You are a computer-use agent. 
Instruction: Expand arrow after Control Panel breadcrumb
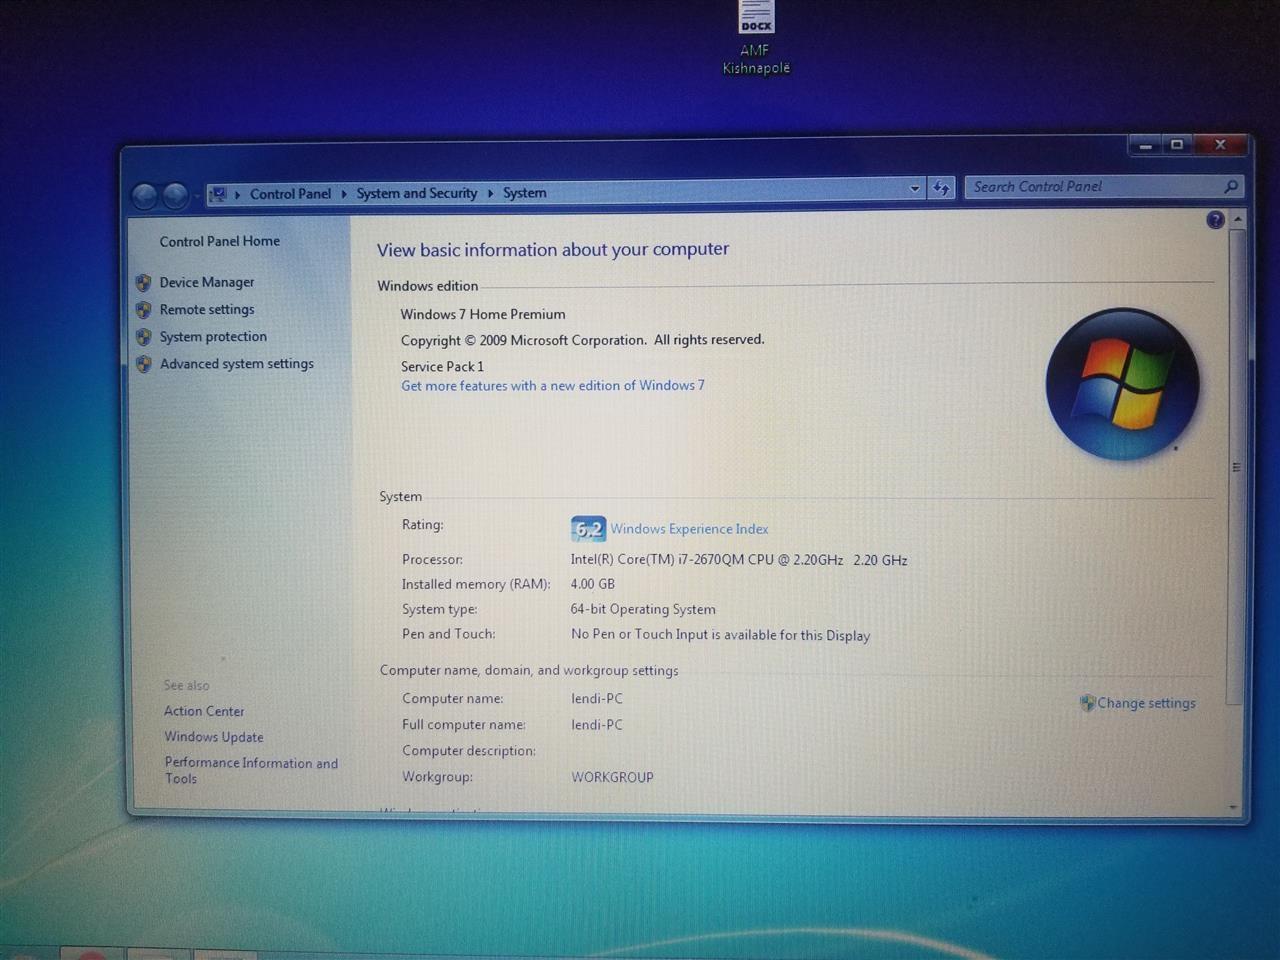344,194
